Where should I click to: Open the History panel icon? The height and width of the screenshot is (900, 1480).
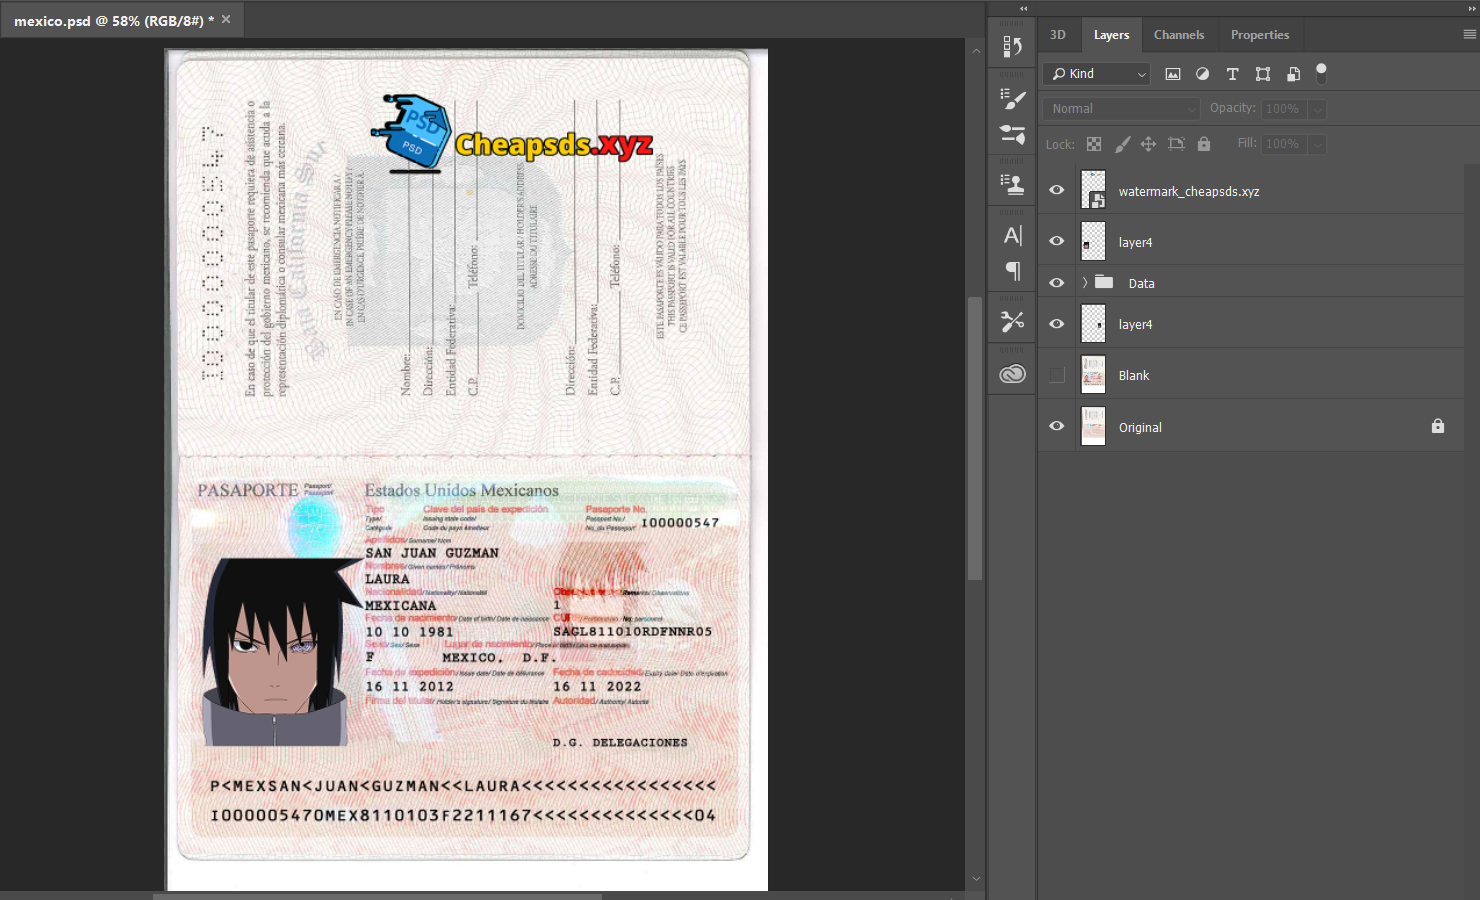(x=1012, y=47)
